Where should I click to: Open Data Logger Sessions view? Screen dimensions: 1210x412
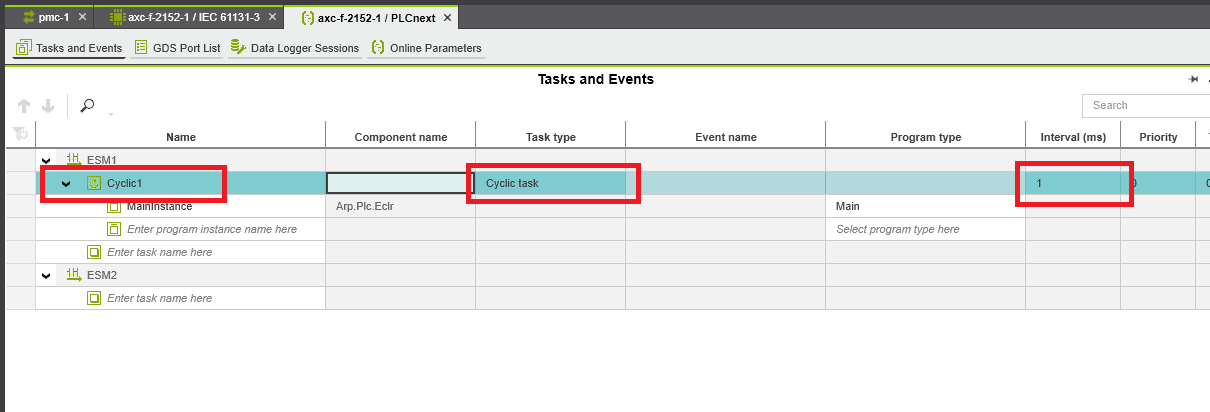click(295, 48)
